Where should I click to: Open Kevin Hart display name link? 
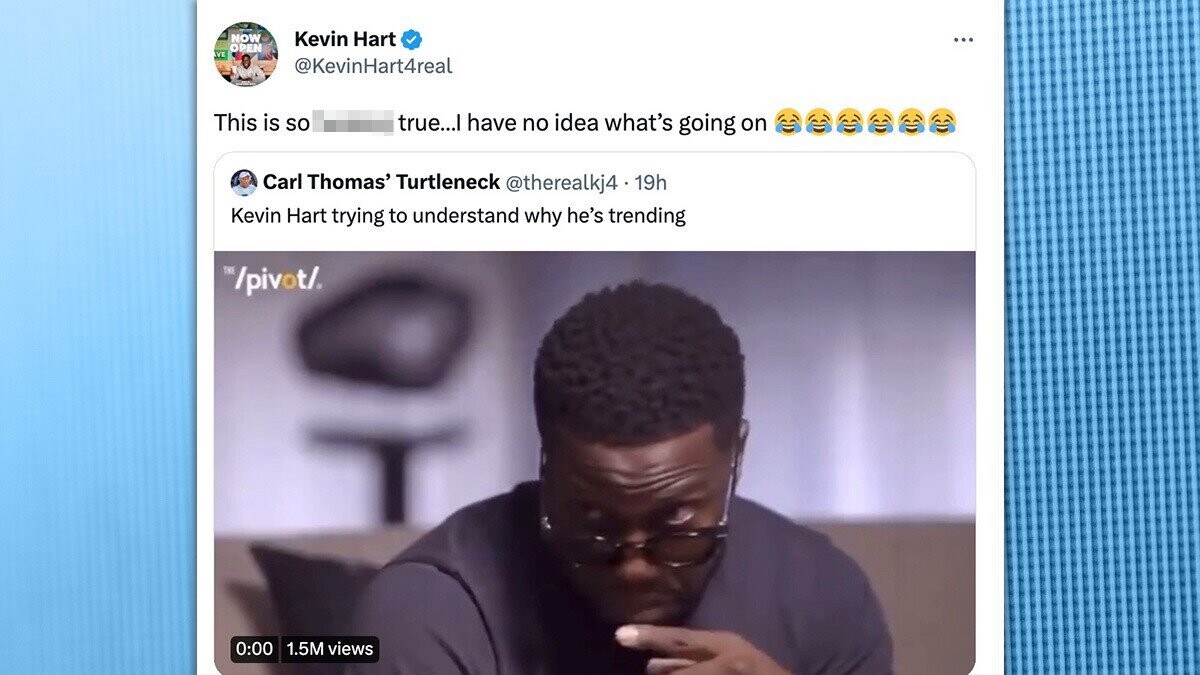(345, 40)
